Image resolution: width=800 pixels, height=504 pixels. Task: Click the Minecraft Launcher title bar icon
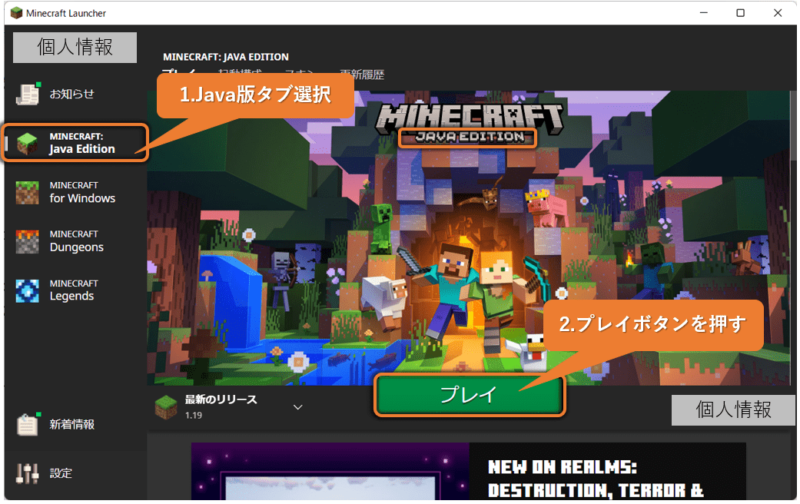16,13
